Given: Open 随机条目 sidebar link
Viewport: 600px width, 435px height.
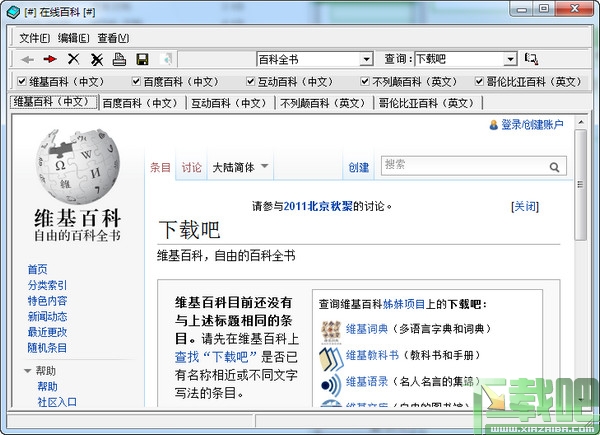Looking at the screenshot, I should click(47, 348).
